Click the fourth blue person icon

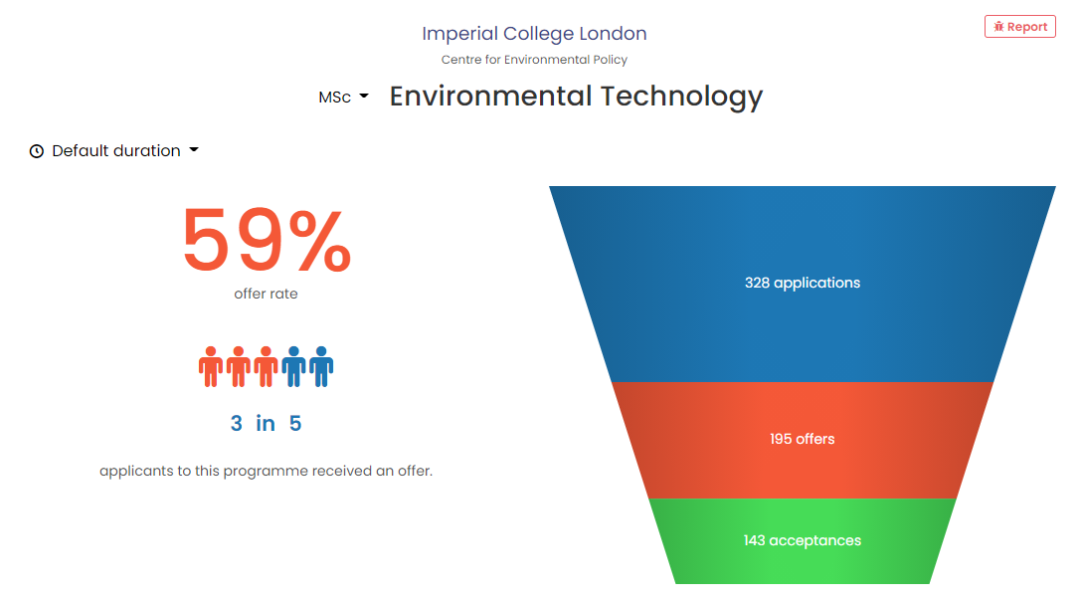(293, 364)
